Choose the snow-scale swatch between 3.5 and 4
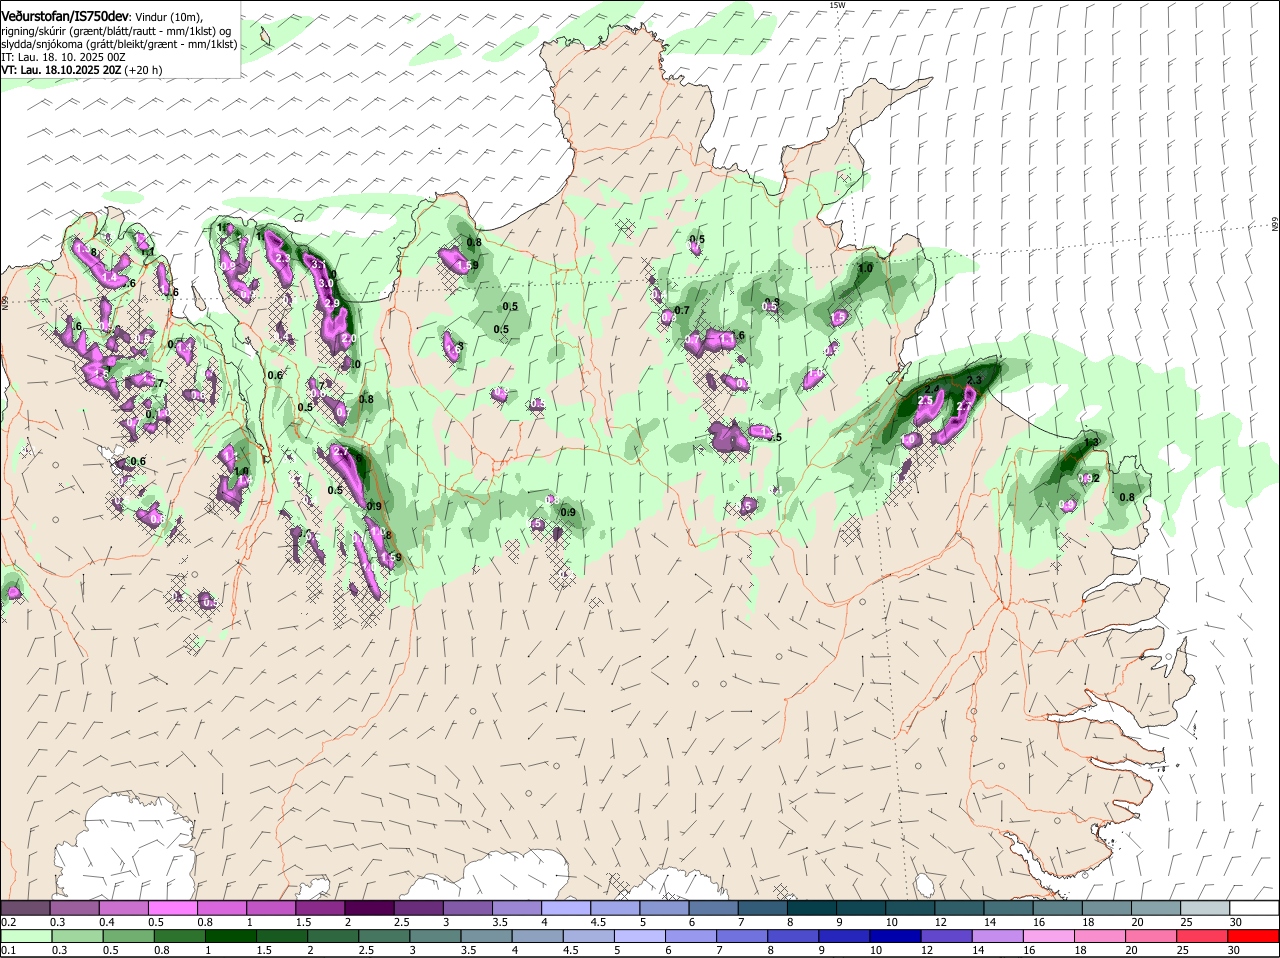Screen dimensions: 1280x958 (516, 907)
